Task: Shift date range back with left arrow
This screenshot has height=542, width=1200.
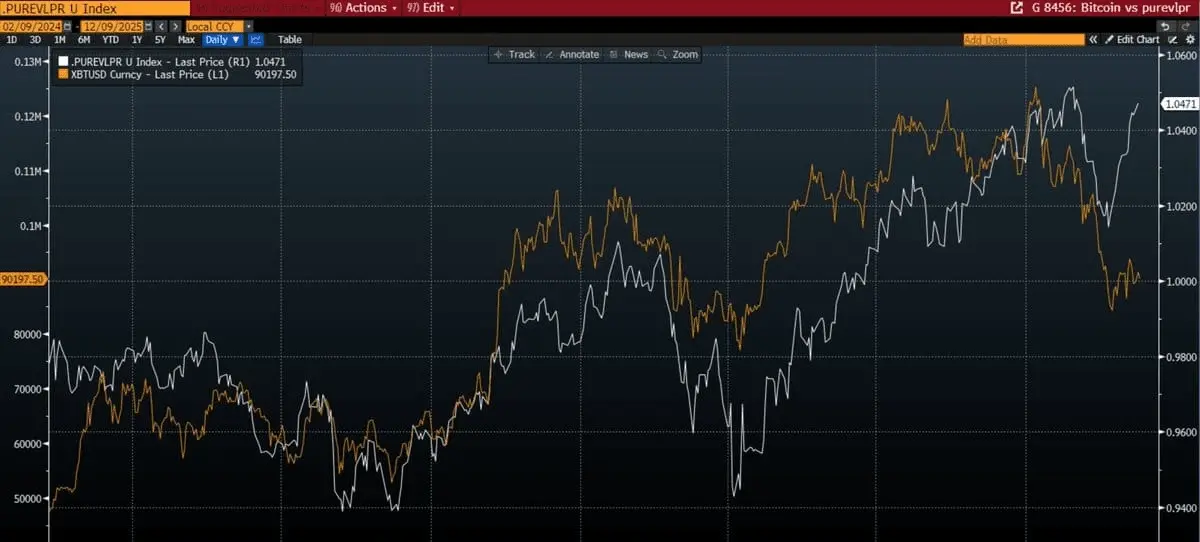Action: [x=162, y=25]
